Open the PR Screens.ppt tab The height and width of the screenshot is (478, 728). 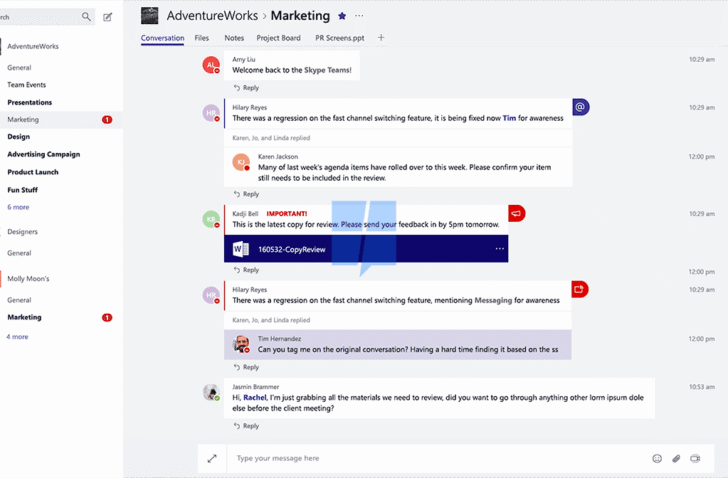340,38
